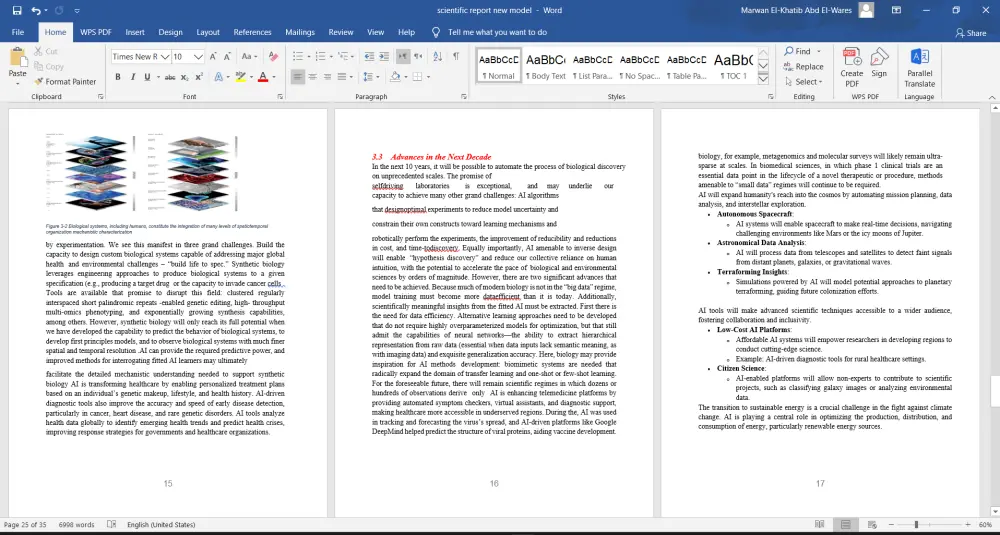Toggle Right-to-Left text direction
Viewport: 1000px width, 535px height.
click(x=418, y=57)
